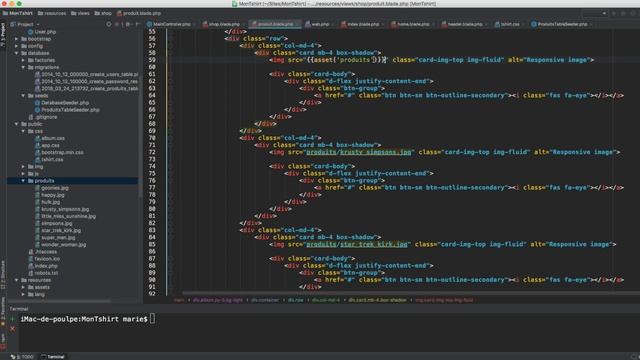The height and width of the screenshot is (360, 640).
Task: Expand the config folder
Action: (17, 46)
